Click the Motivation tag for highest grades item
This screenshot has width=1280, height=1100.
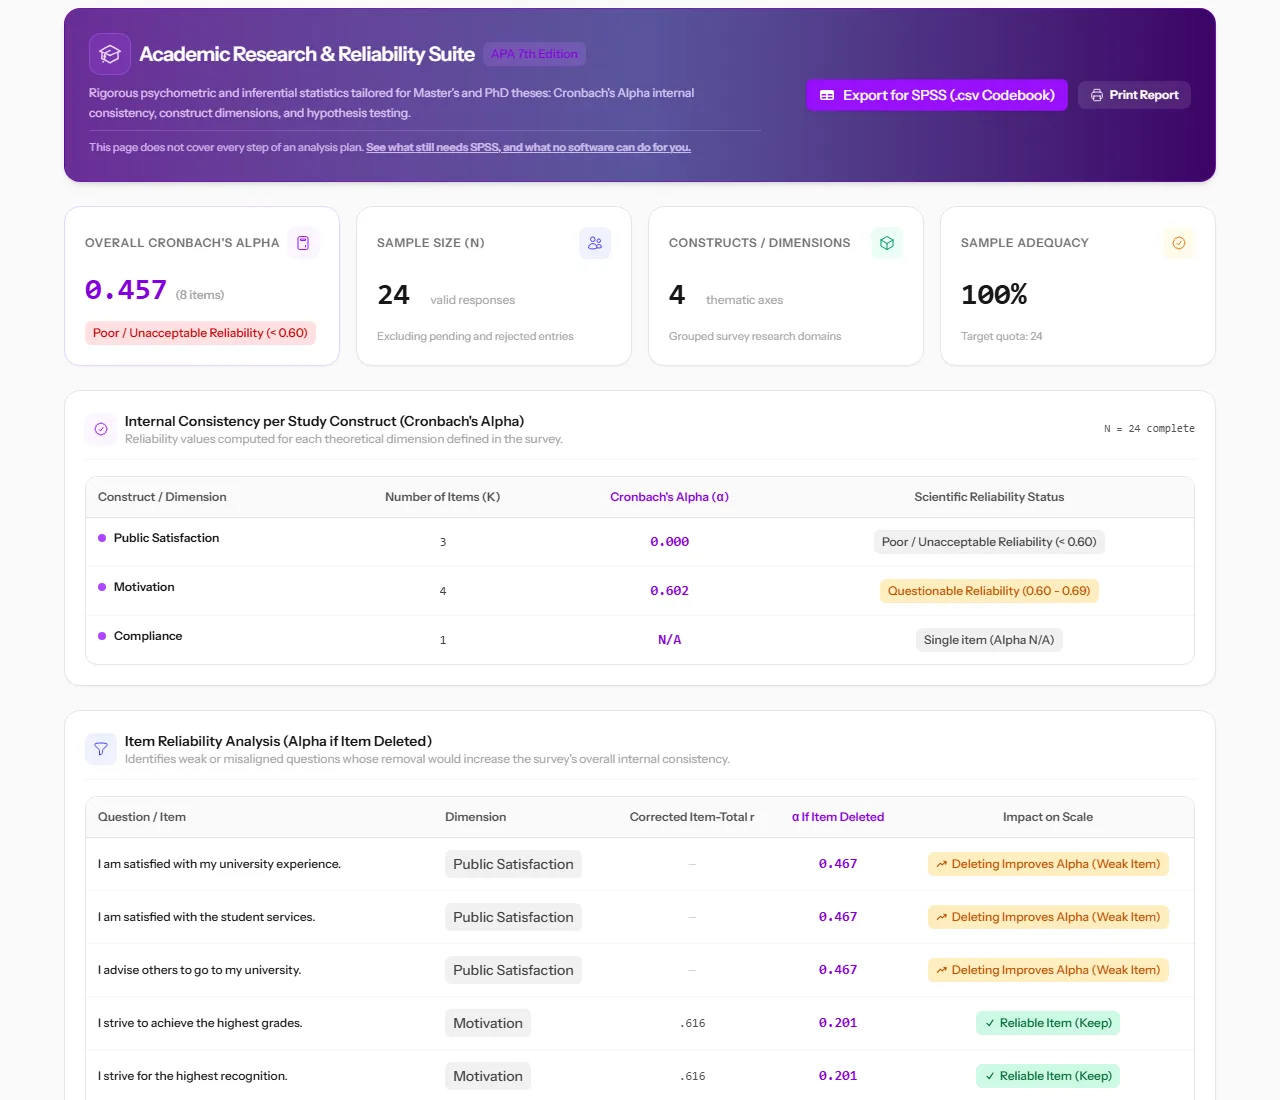click(x=488, y=1023)
